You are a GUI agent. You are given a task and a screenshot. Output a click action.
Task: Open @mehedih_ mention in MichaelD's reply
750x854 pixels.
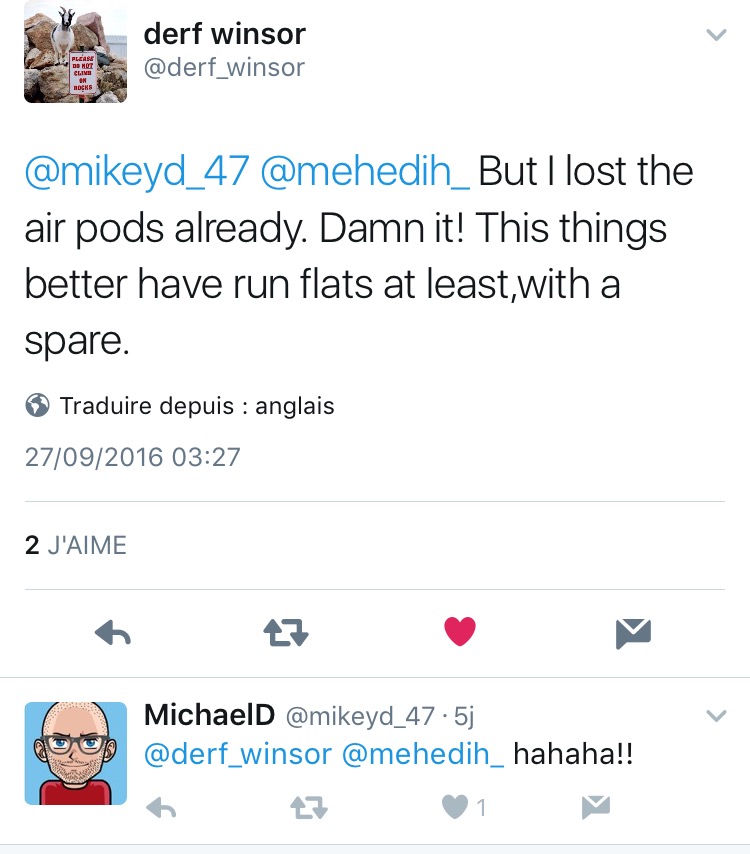(423, 754)
